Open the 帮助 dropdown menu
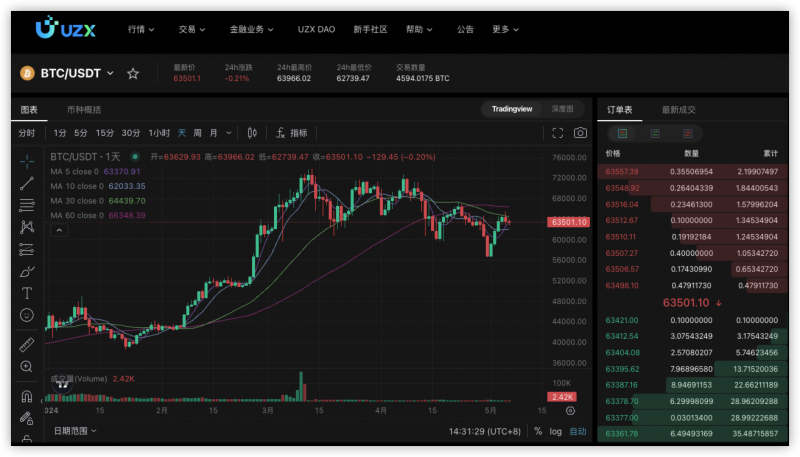Screen dimensions: 800x457 coord(419,30)
